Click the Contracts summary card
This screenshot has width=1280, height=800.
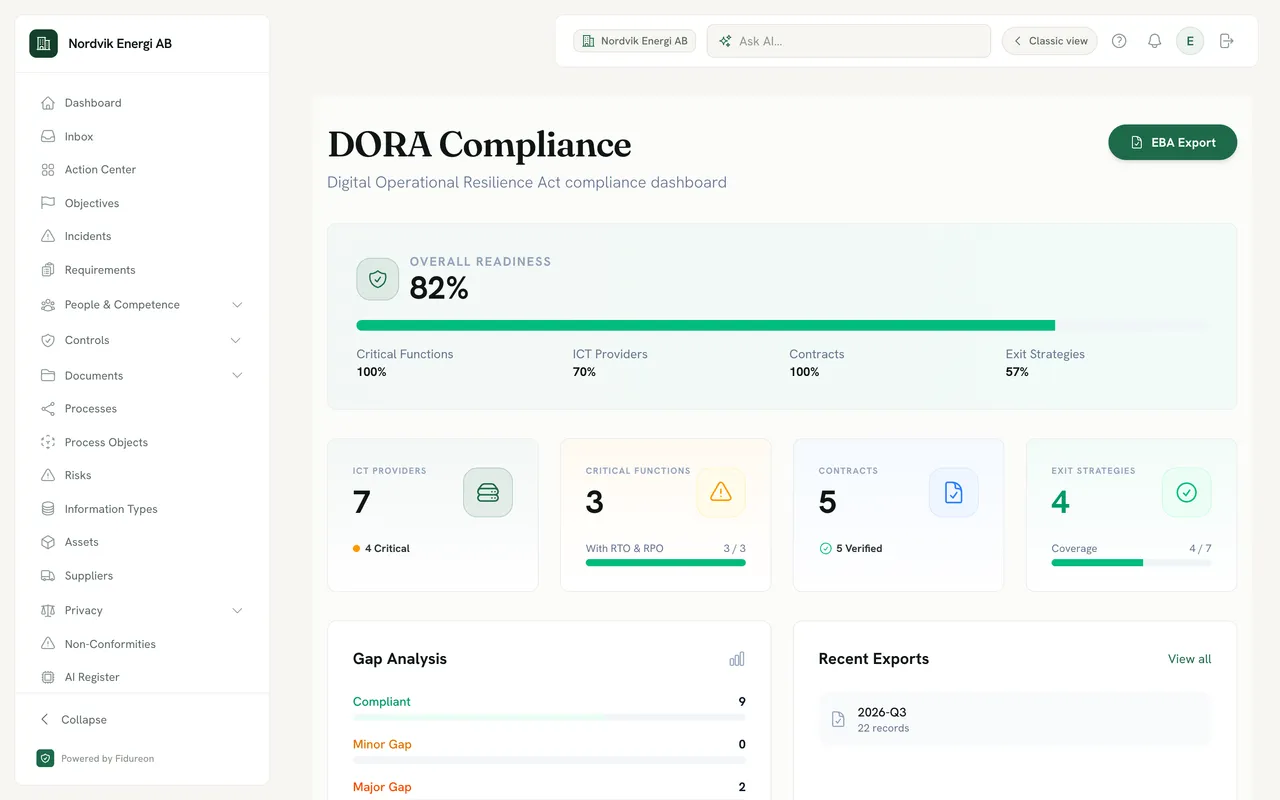(898, 515)
